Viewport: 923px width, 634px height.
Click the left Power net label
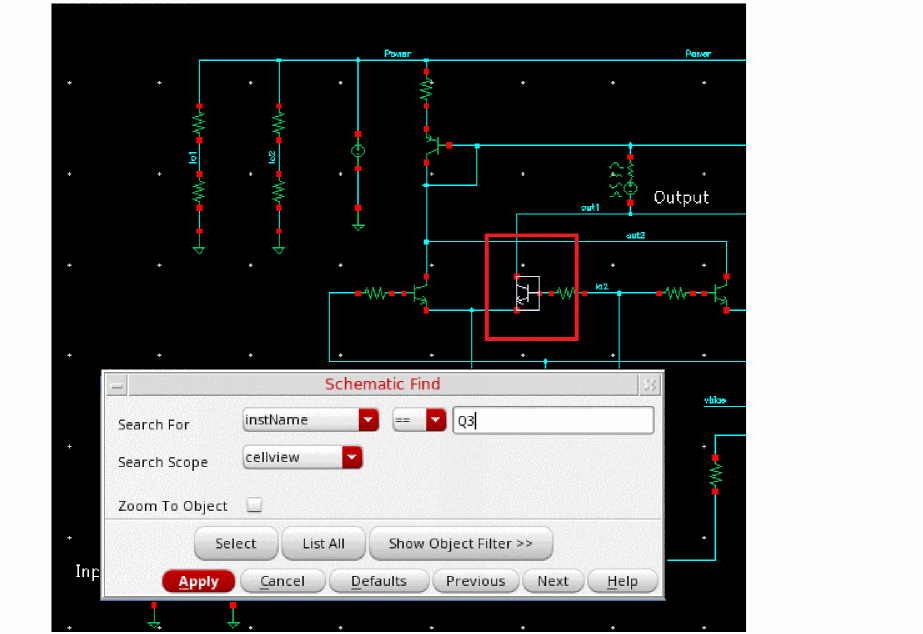click(397, 54)
